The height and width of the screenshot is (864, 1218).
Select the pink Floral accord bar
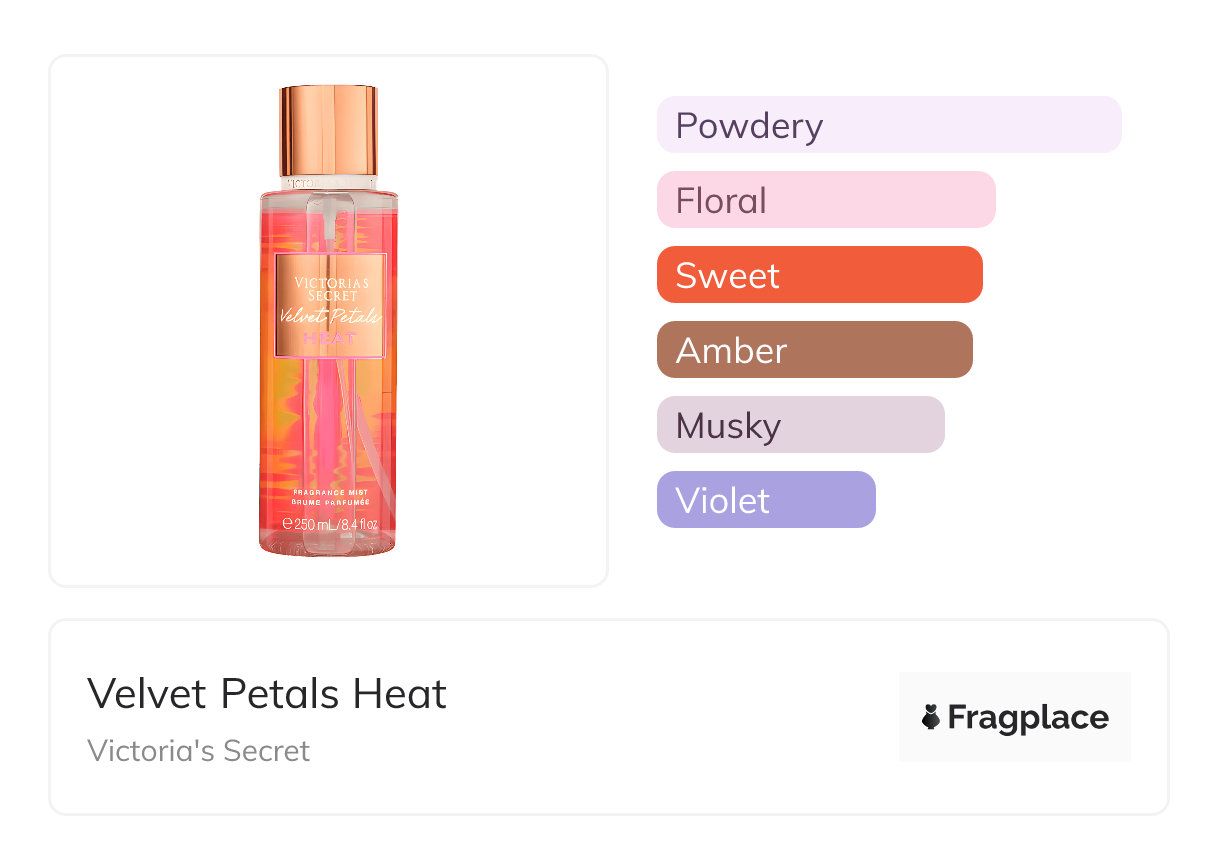(825, 200)
